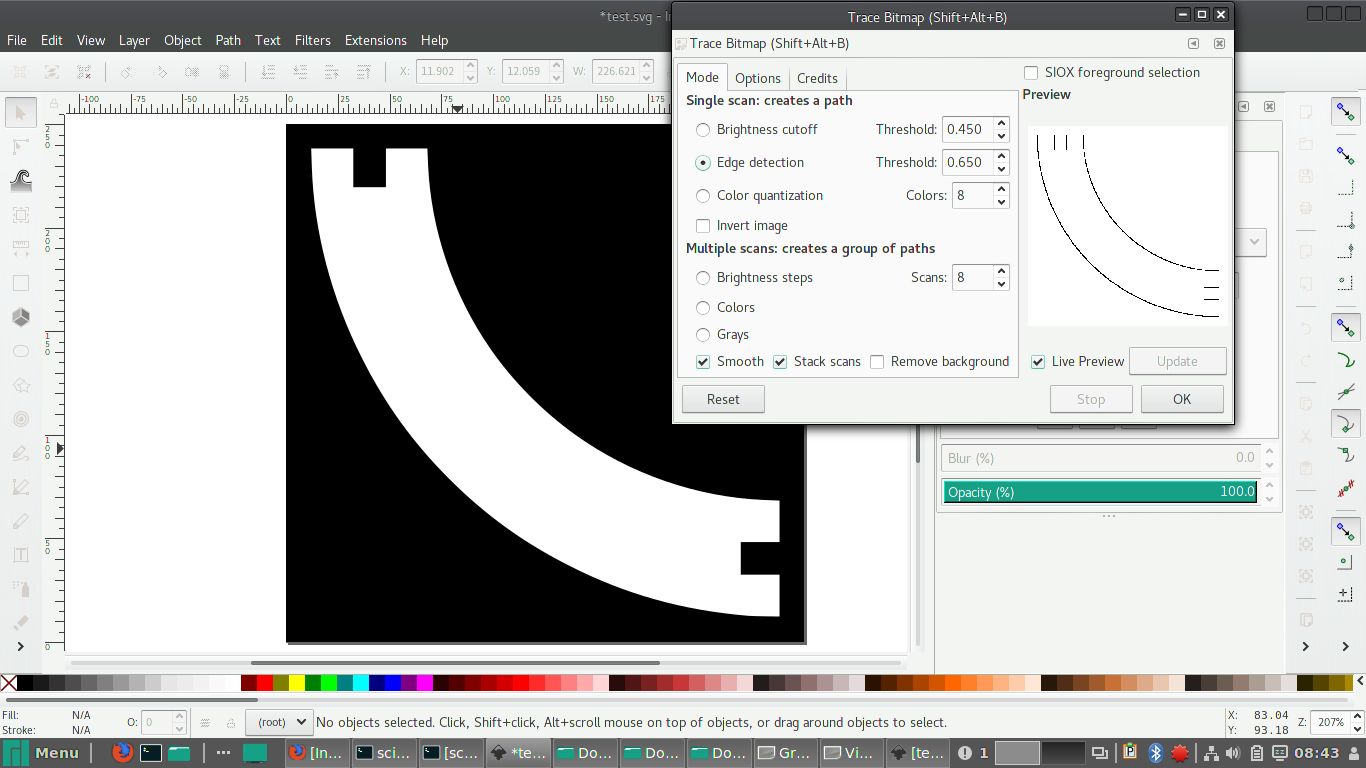Choose the Brightness cutoff radio option
This screenshot has width=1366, height=768.
coord(703,130)
